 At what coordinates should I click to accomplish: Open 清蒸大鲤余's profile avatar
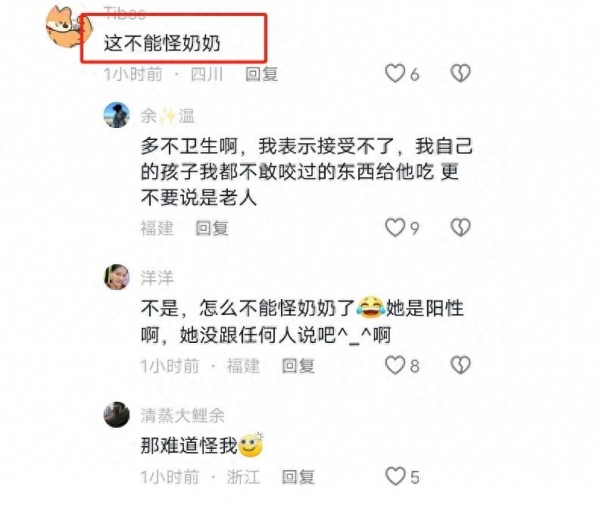[117, 414]
